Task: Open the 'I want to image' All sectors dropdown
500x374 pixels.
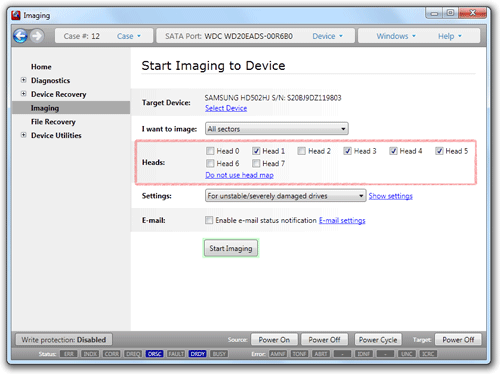Action: 277,129
